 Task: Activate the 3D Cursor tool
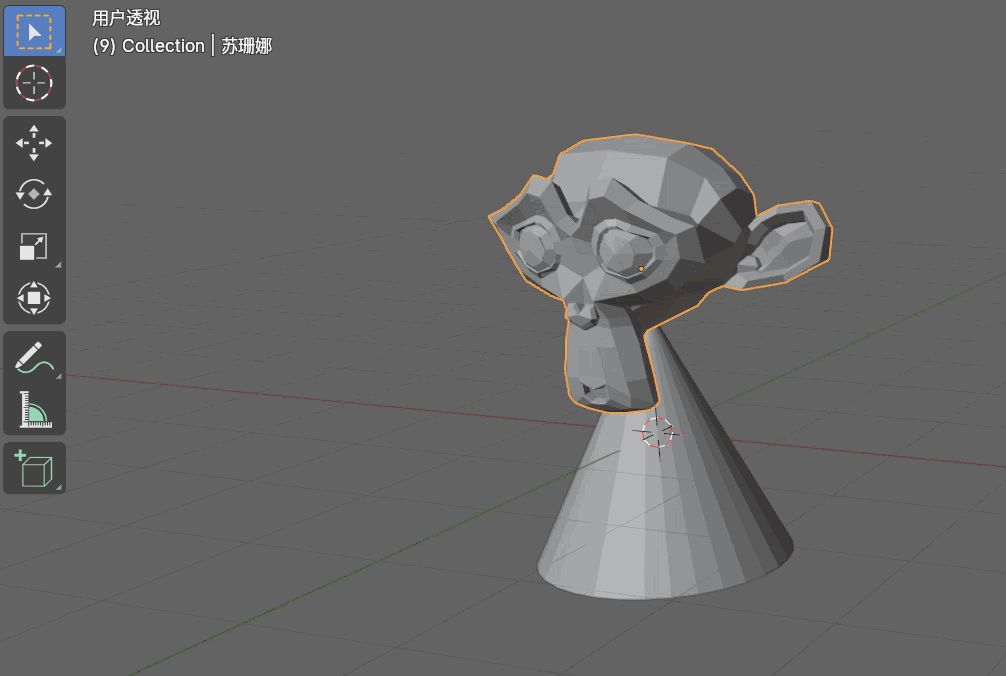click(34, 83)
